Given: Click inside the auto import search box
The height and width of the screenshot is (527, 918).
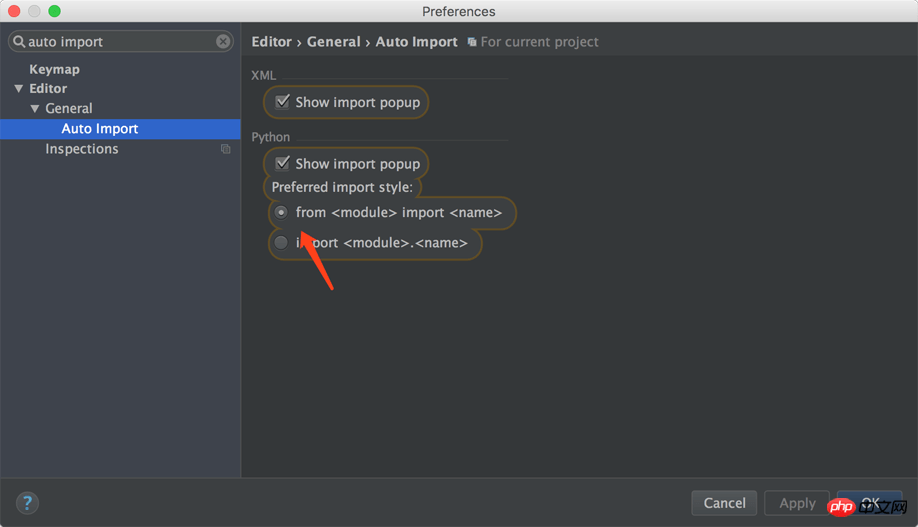Looking at the screenshot, I should point(120,42).
